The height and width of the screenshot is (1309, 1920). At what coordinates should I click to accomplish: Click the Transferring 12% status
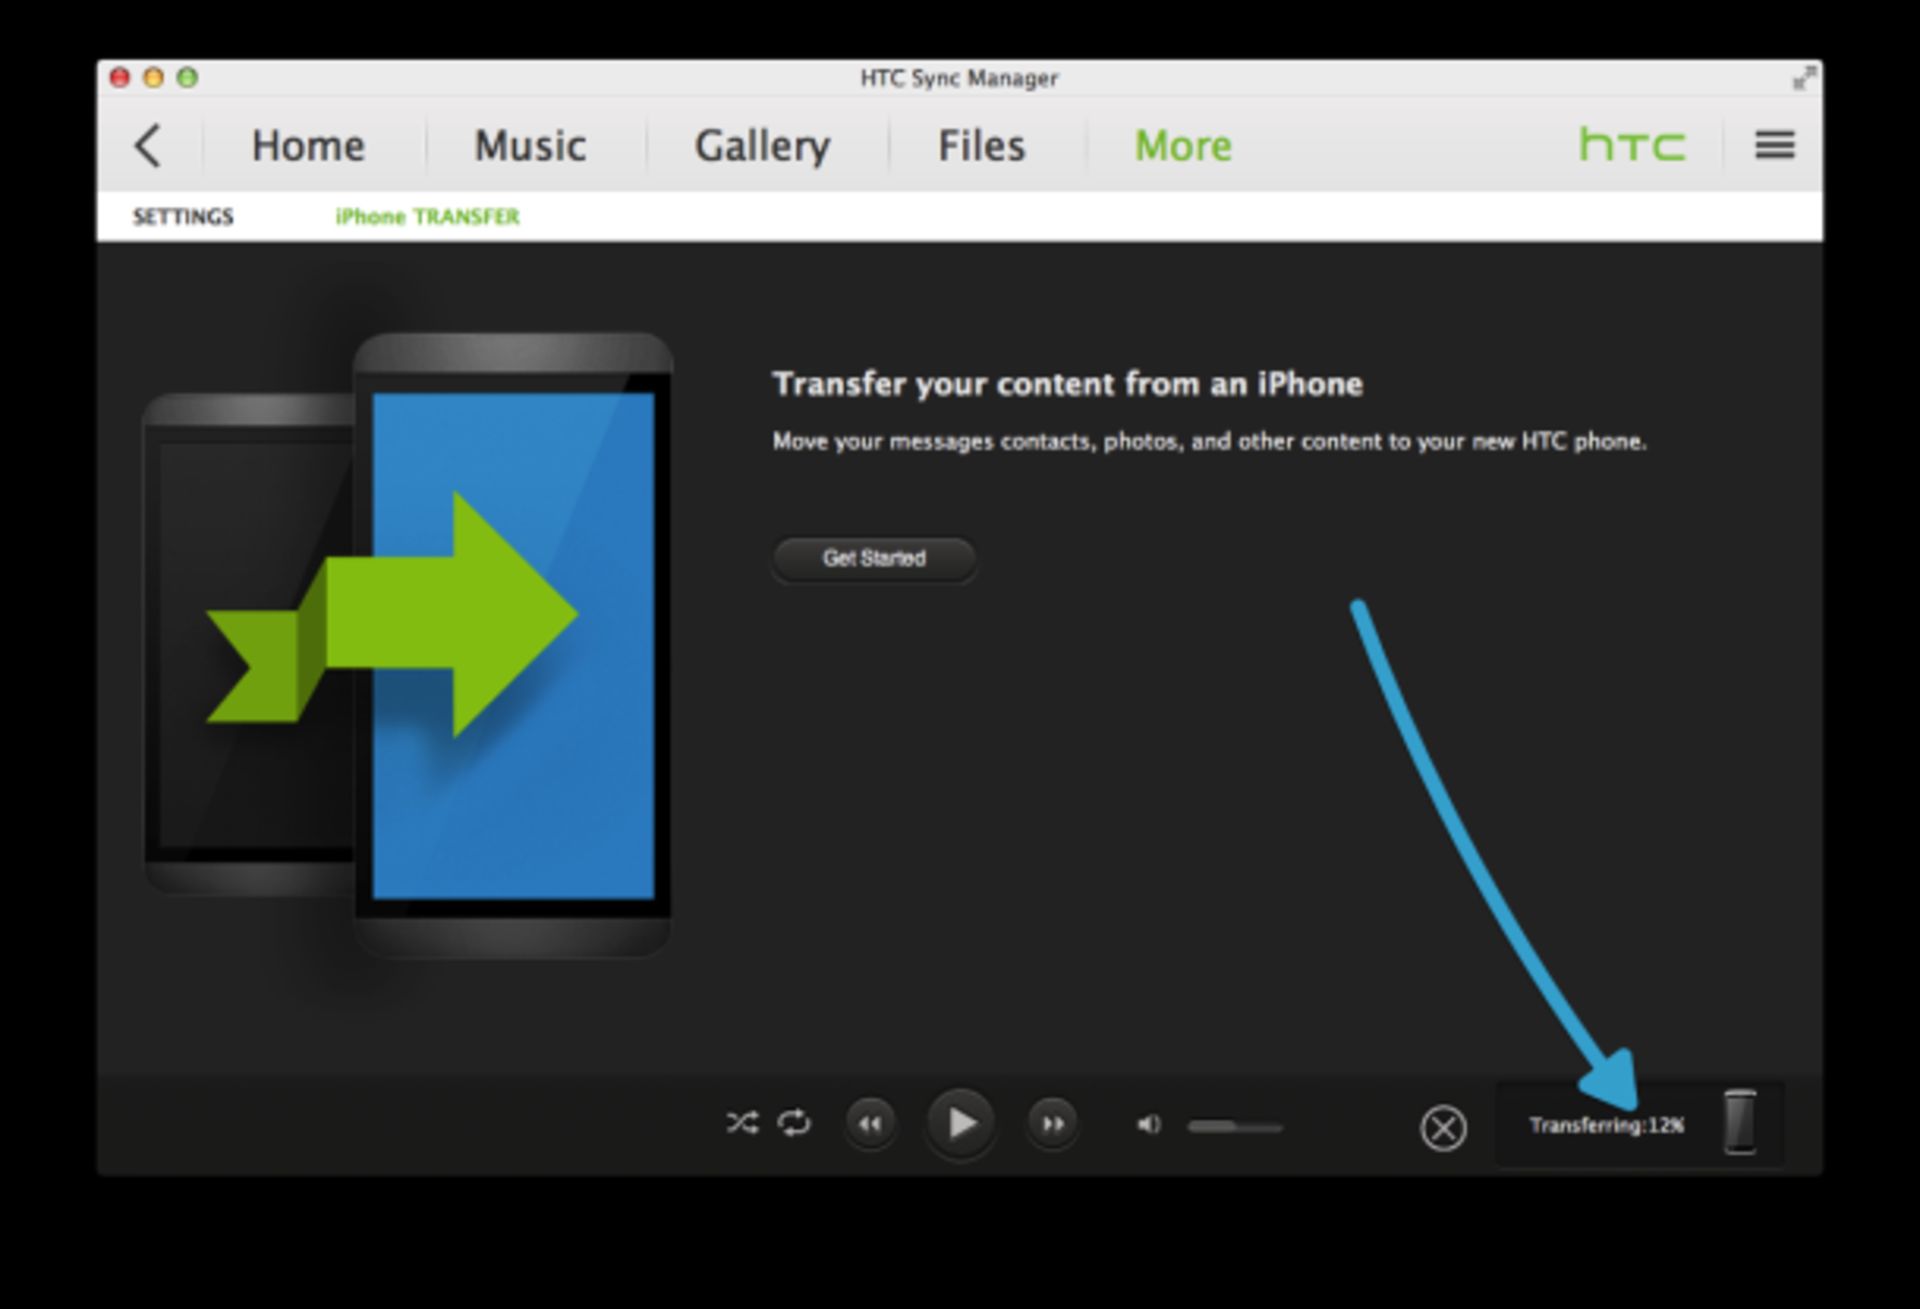[1606, 1126]
